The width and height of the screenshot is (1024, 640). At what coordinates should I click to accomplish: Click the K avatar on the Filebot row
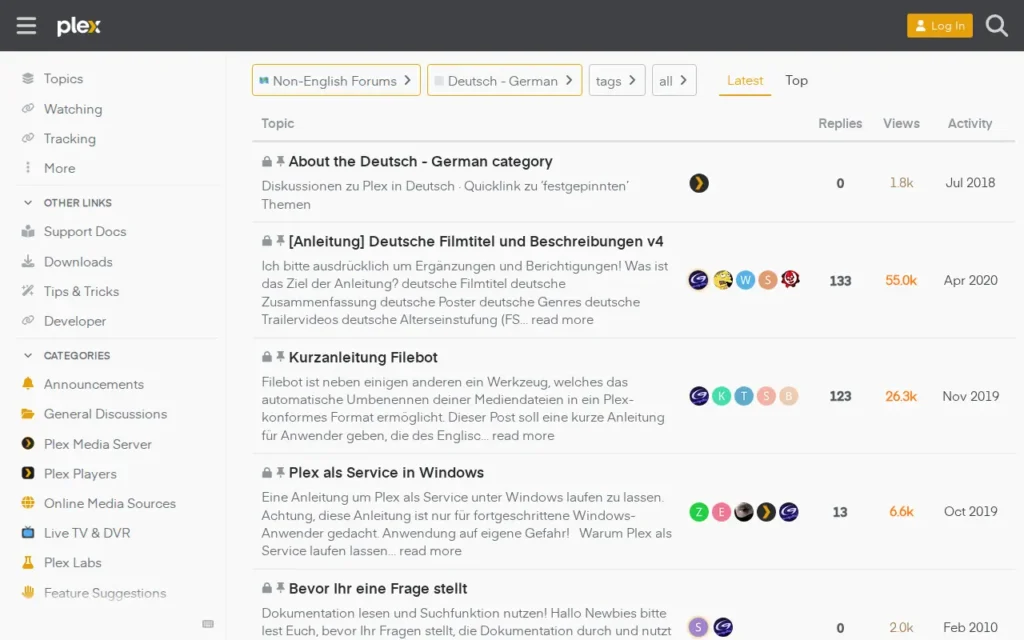(721, 396)
